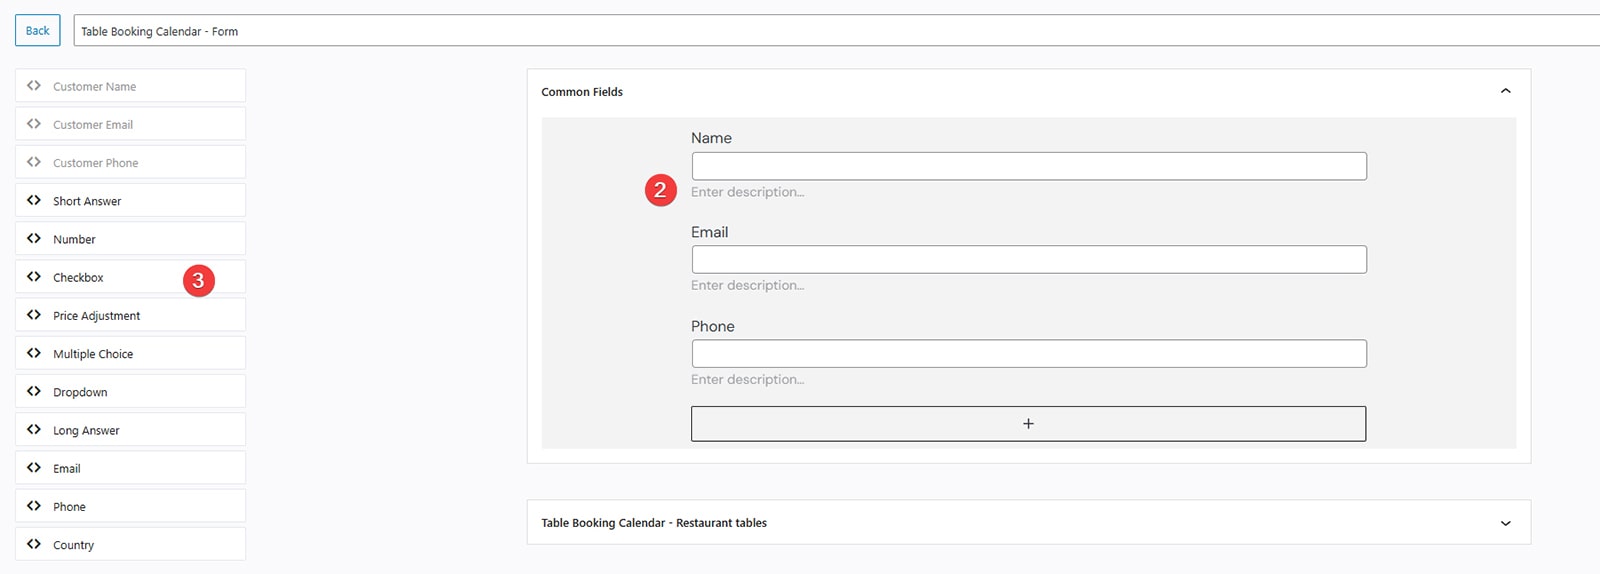Viewport: 1600px width, 574px height.
Task: Add a Phone field from sidebar
Action: [130, 506]
